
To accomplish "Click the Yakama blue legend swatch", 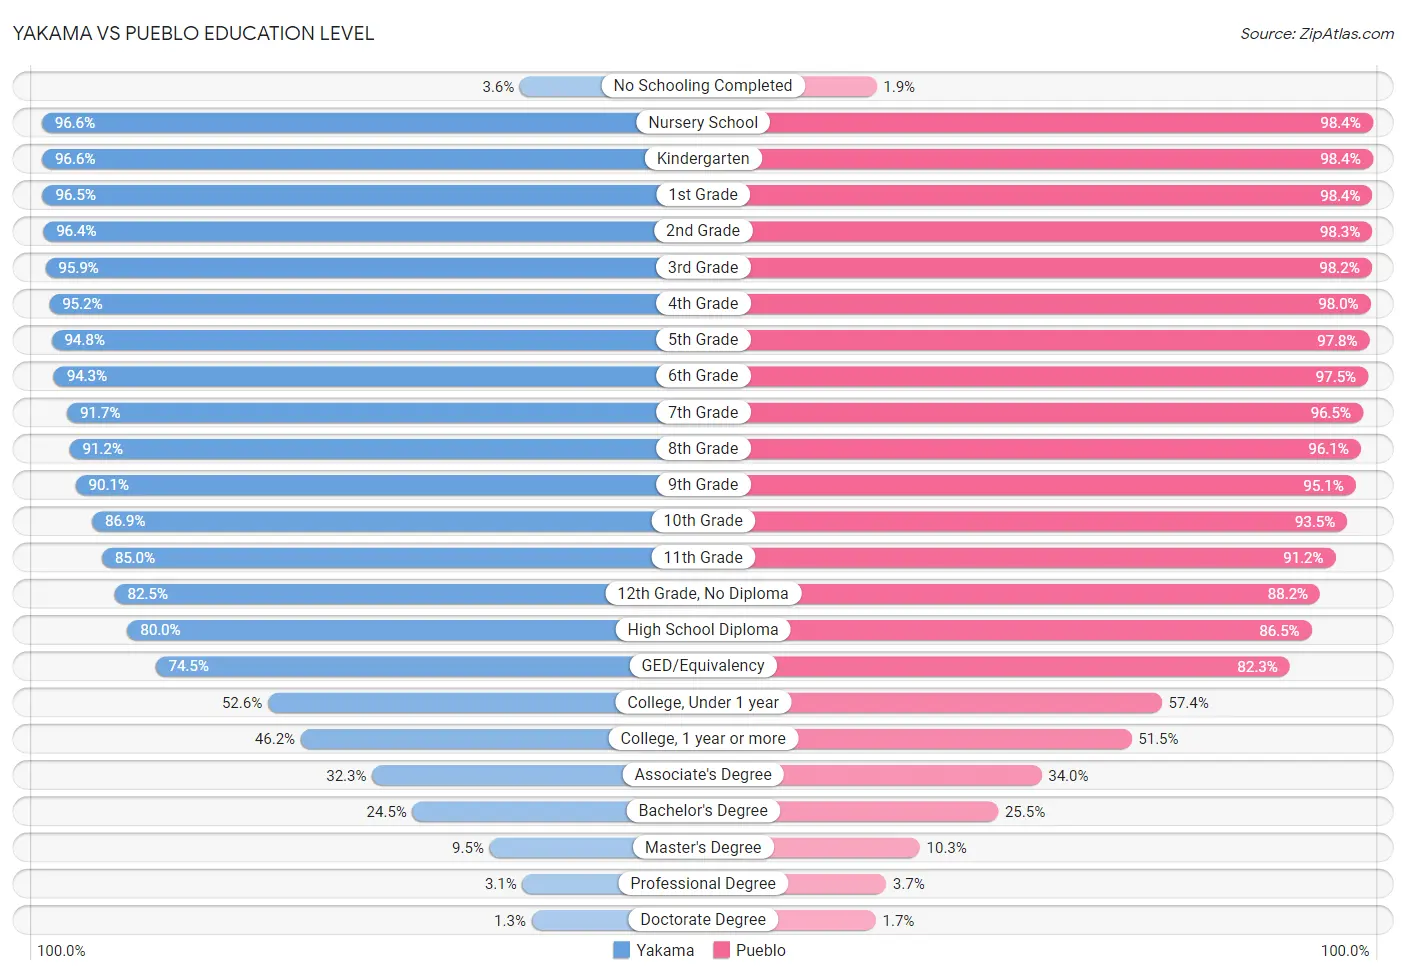I will coord(621,950).
